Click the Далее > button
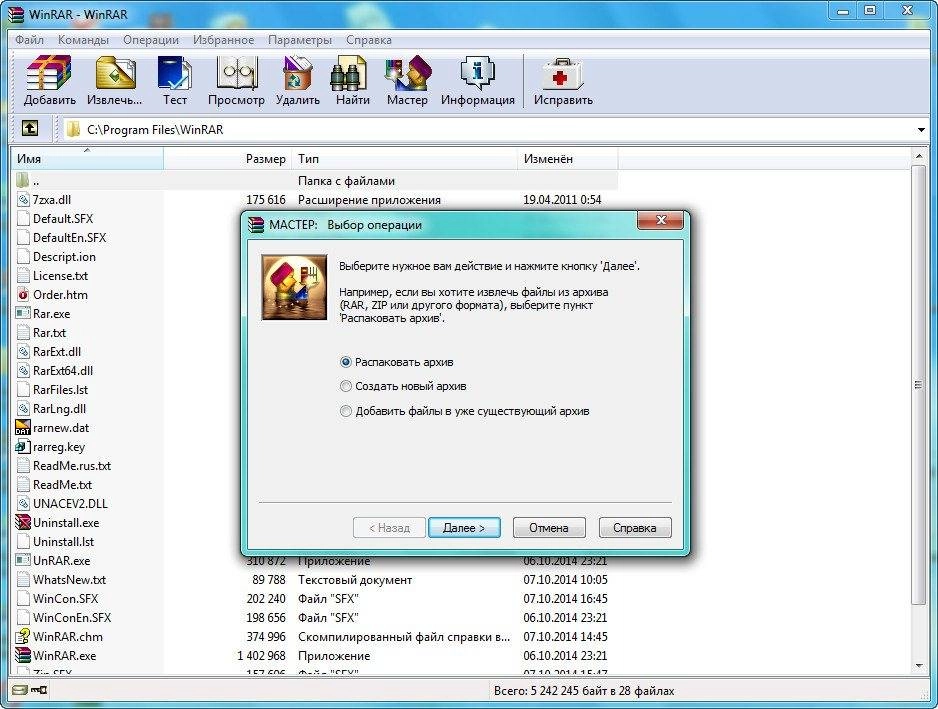The height and width of the screenshot is (709, 938). [x=464, y=528]
